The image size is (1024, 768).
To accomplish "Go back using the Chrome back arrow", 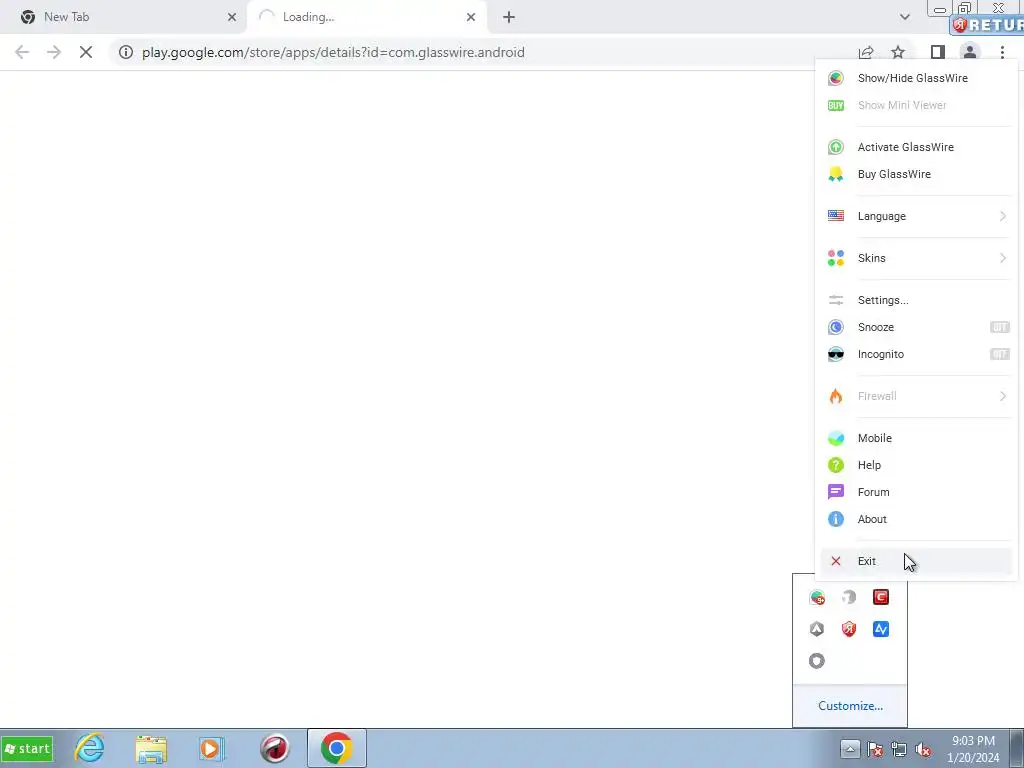I will coord(22,52).
